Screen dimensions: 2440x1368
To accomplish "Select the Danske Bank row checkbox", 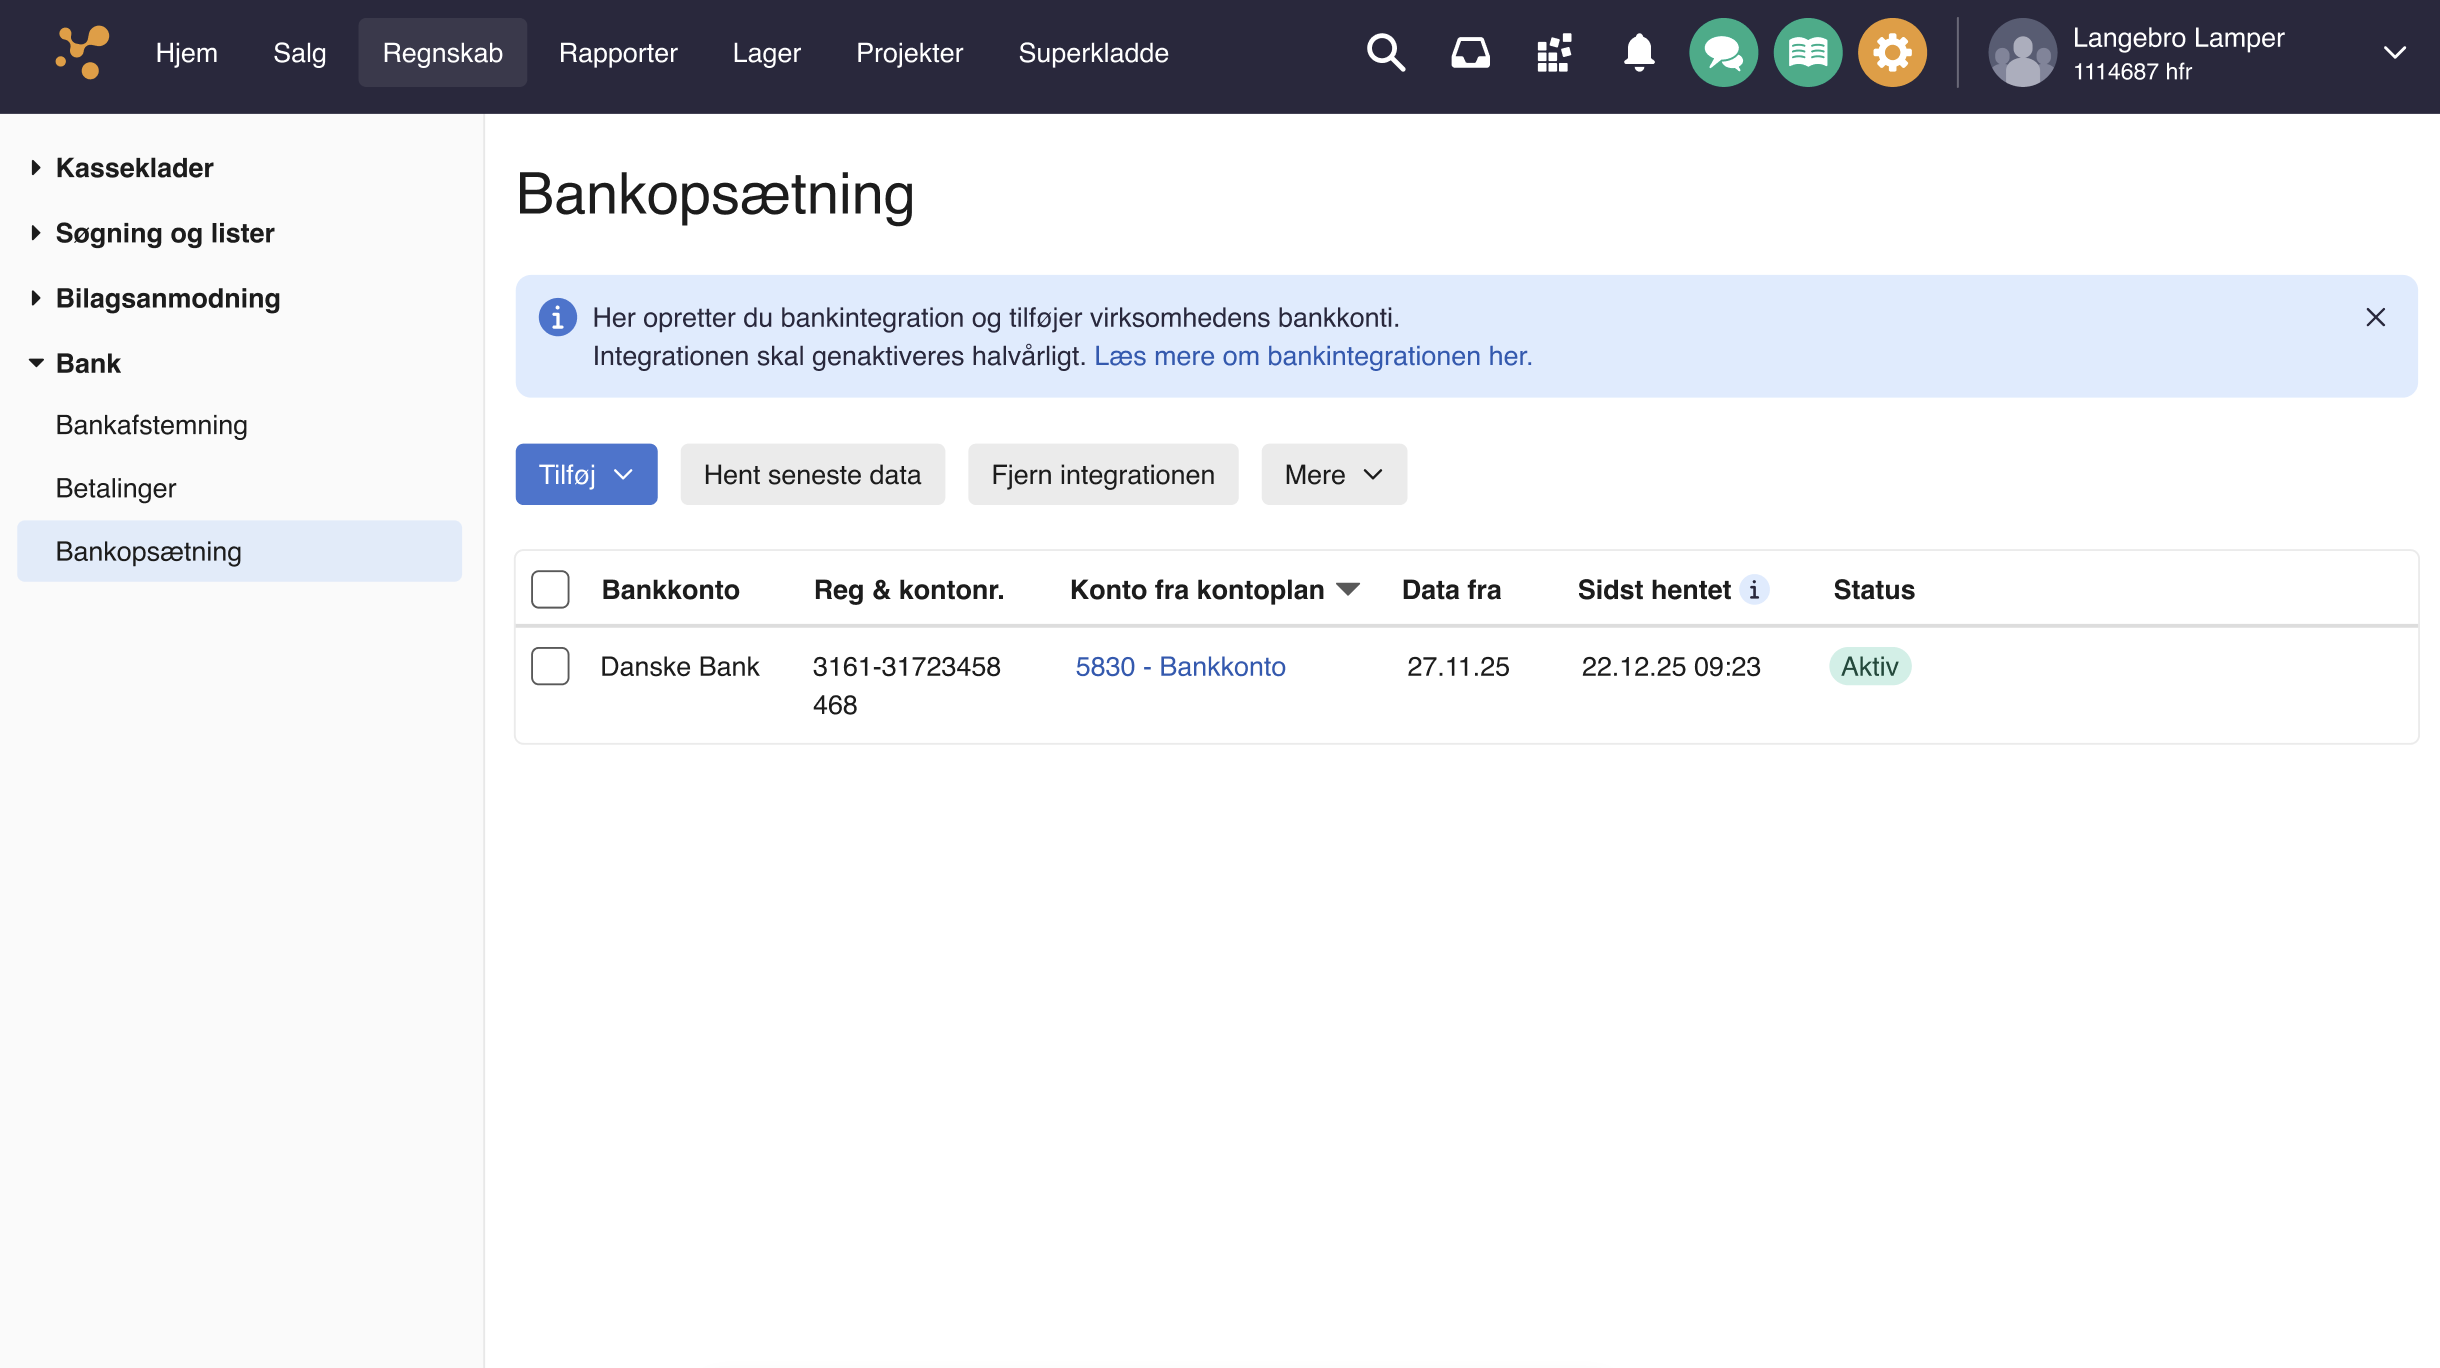I will pos(550,666).
